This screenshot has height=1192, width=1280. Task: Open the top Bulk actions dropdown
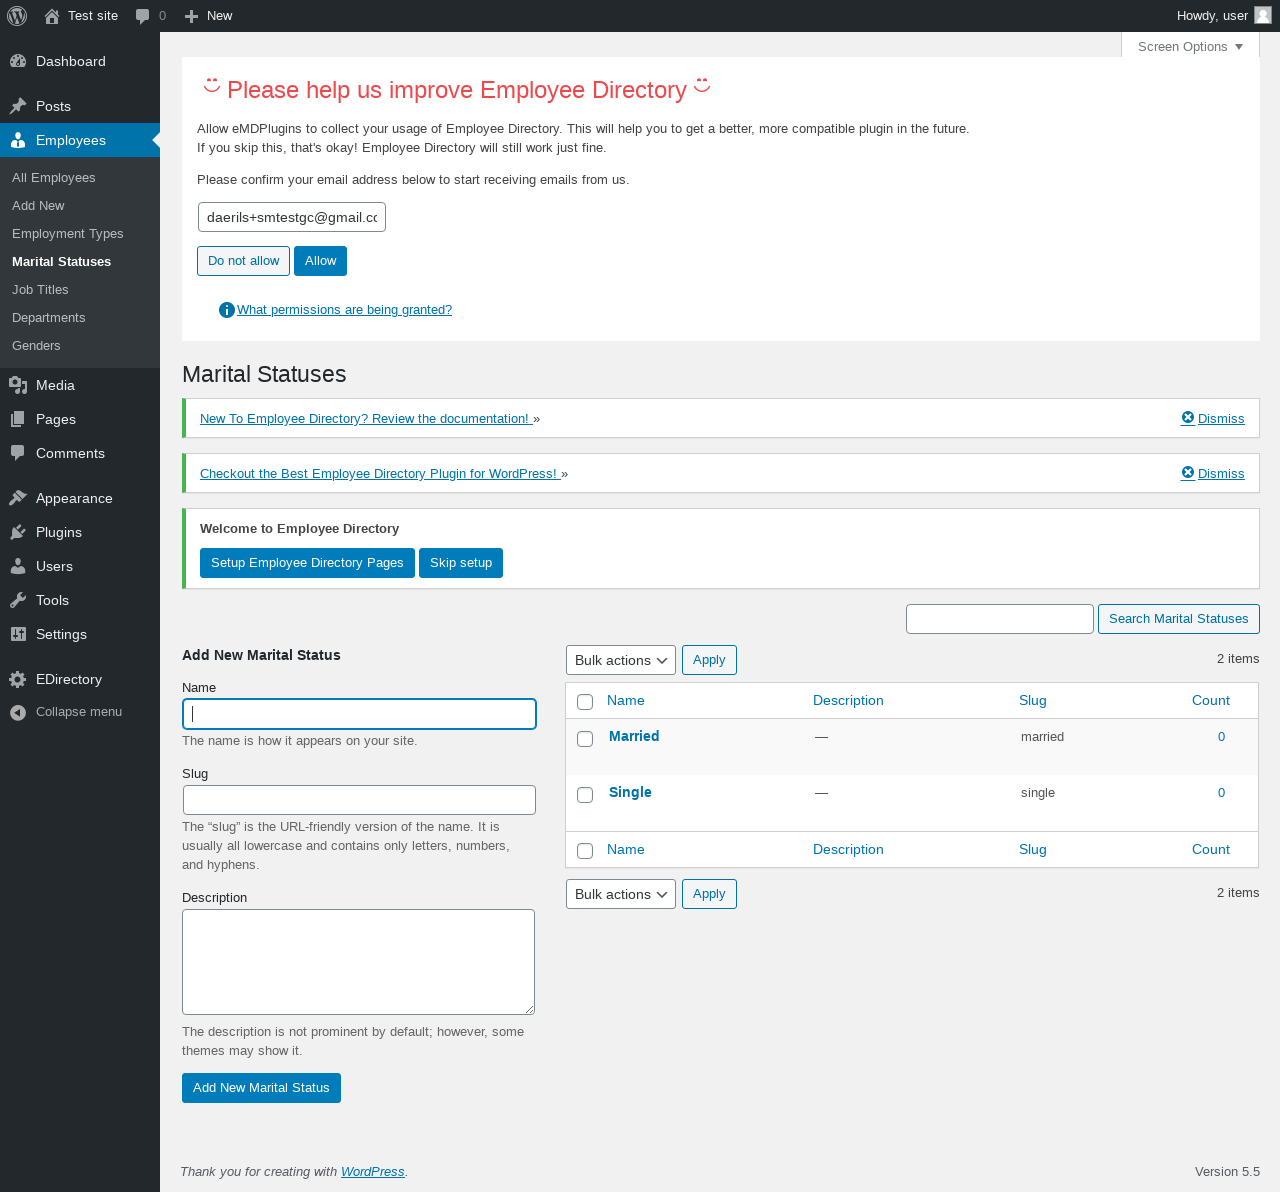coord(621,660)
